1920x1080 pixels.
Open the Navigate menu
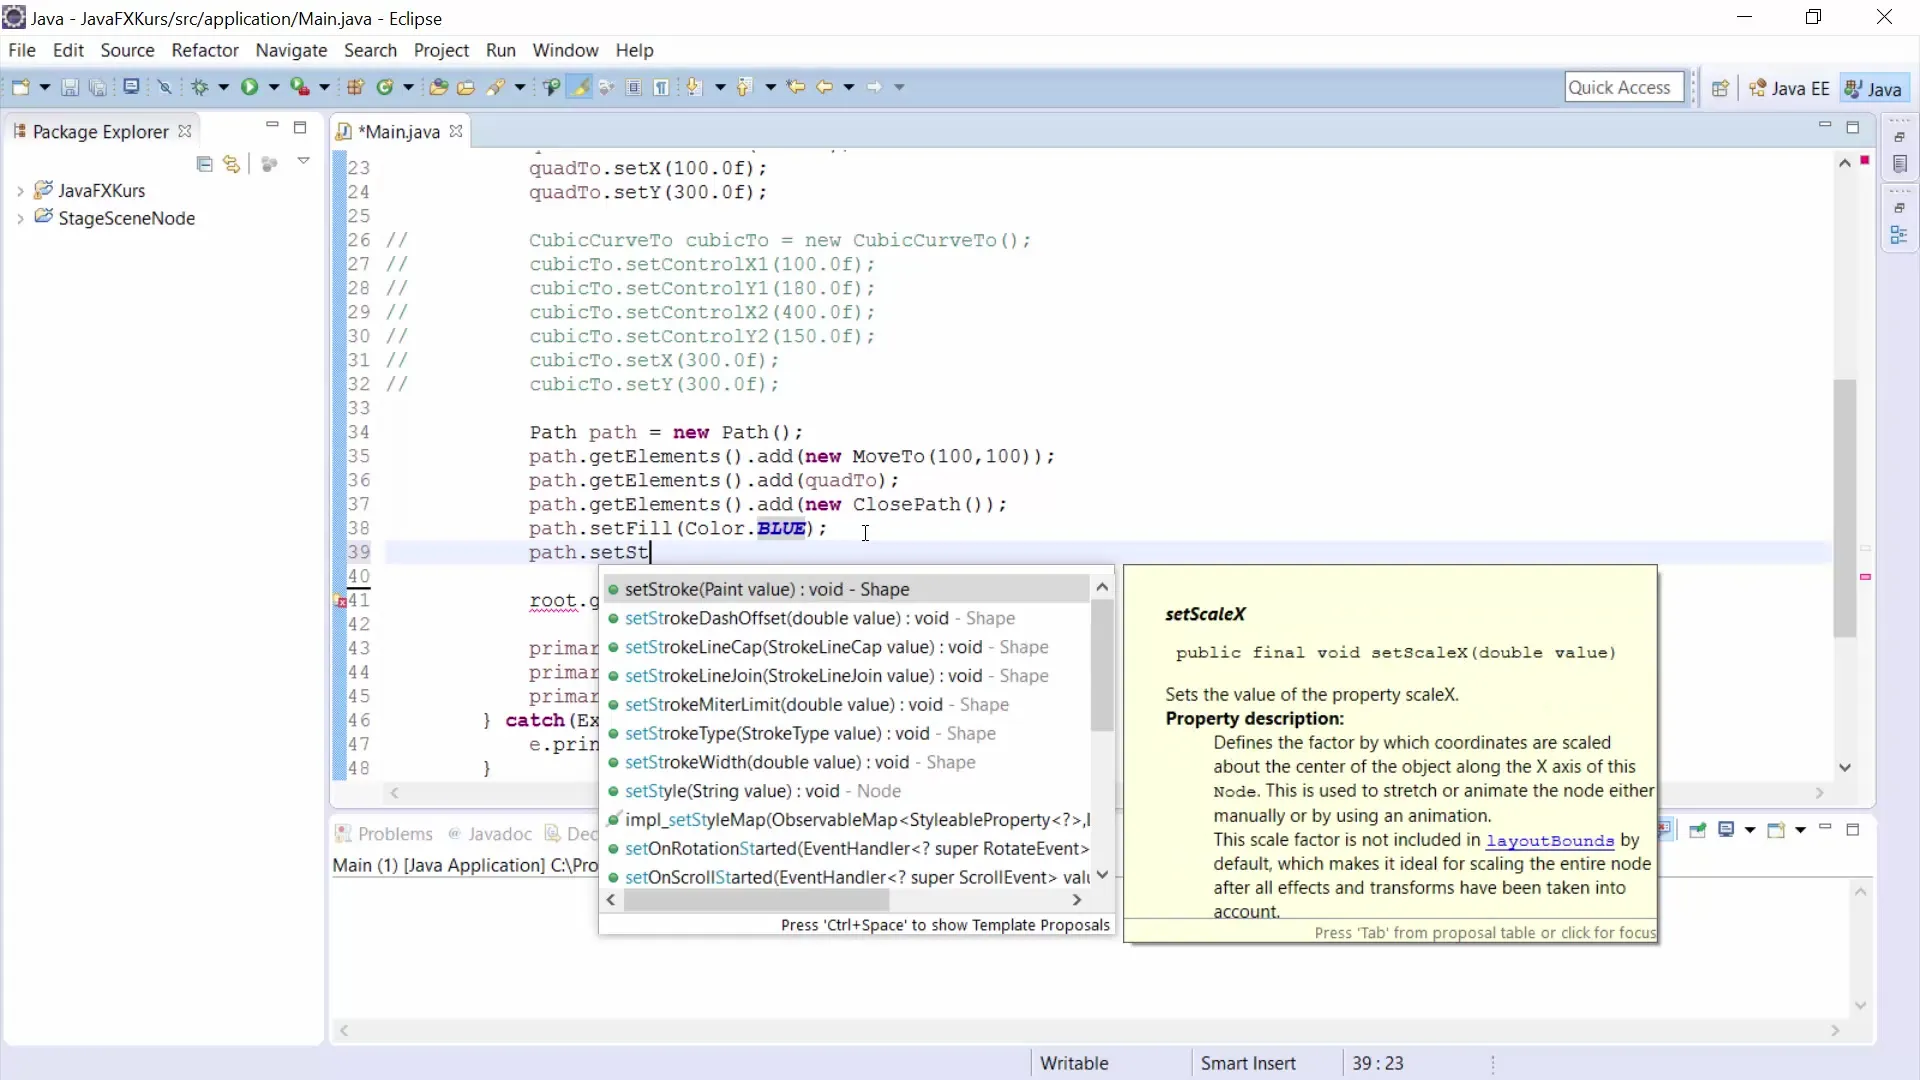(x=291, y=50)
